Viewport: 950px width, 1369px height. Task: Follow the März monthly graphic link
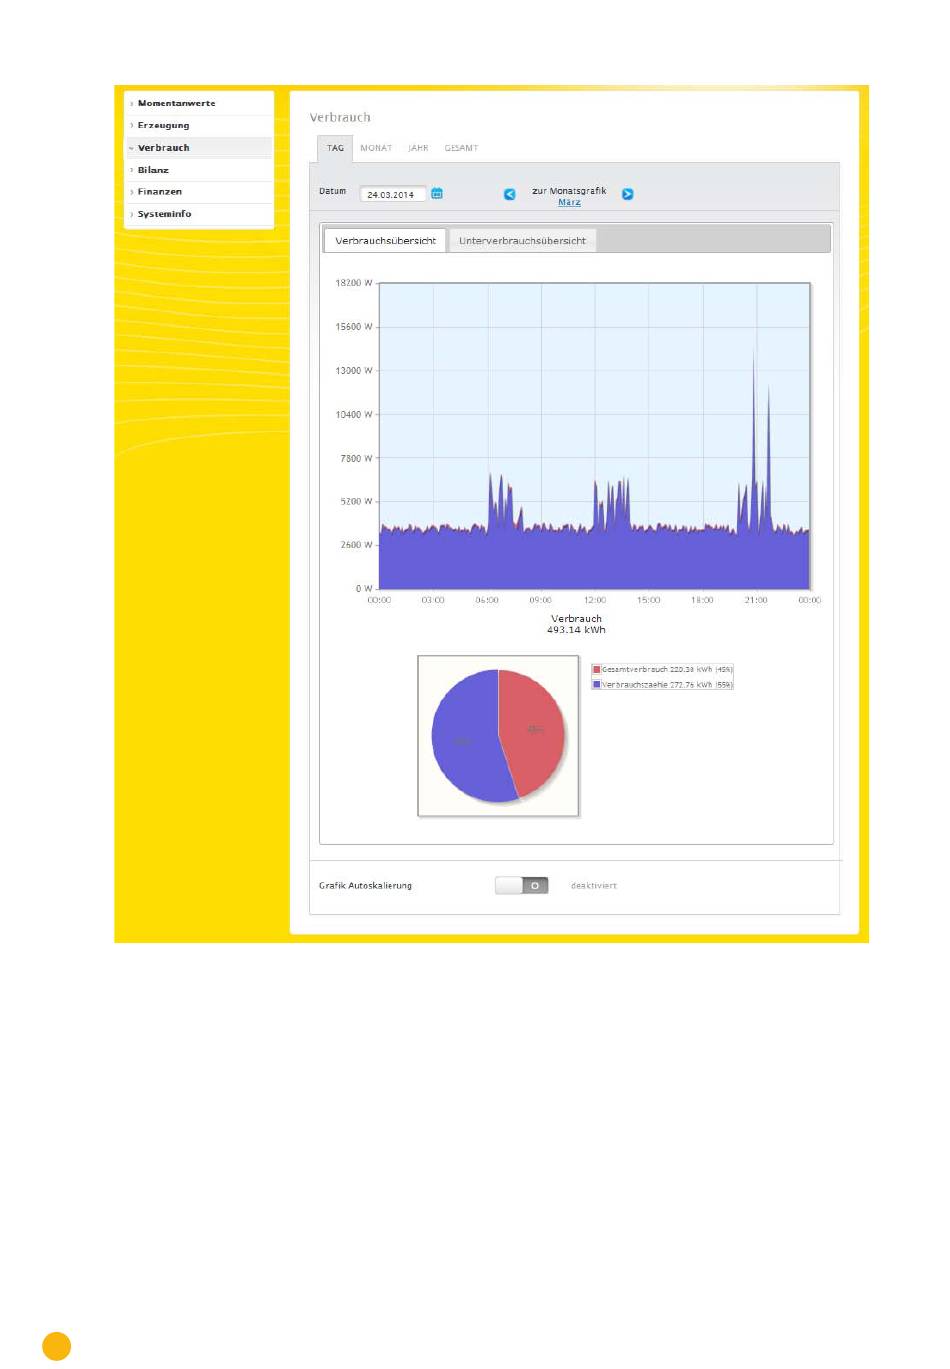(569, 203)
